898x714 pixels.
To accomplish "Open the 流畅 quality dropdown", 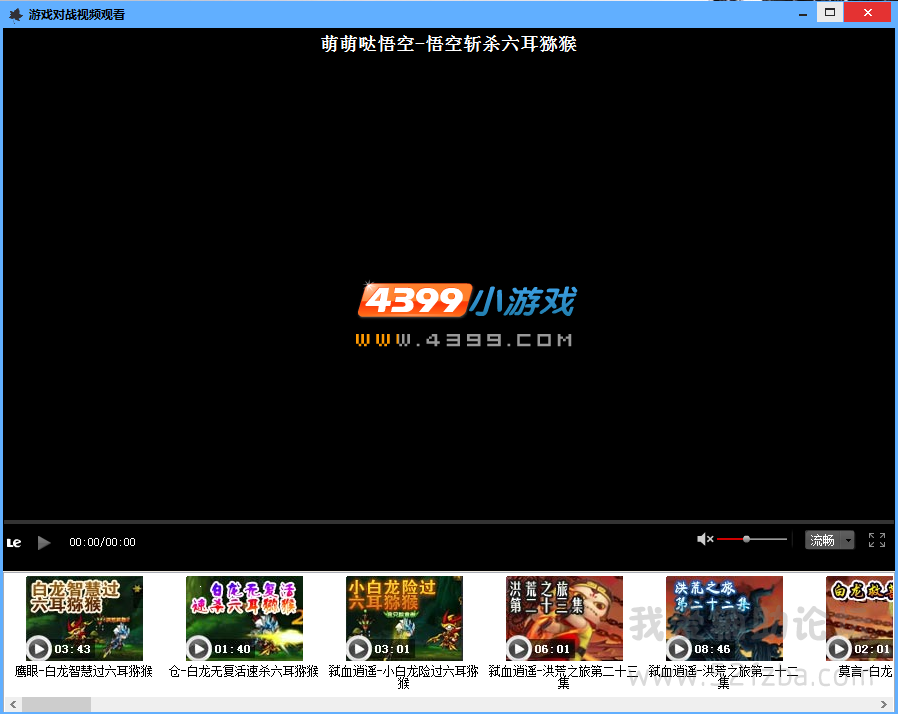I will pos(830,540).
